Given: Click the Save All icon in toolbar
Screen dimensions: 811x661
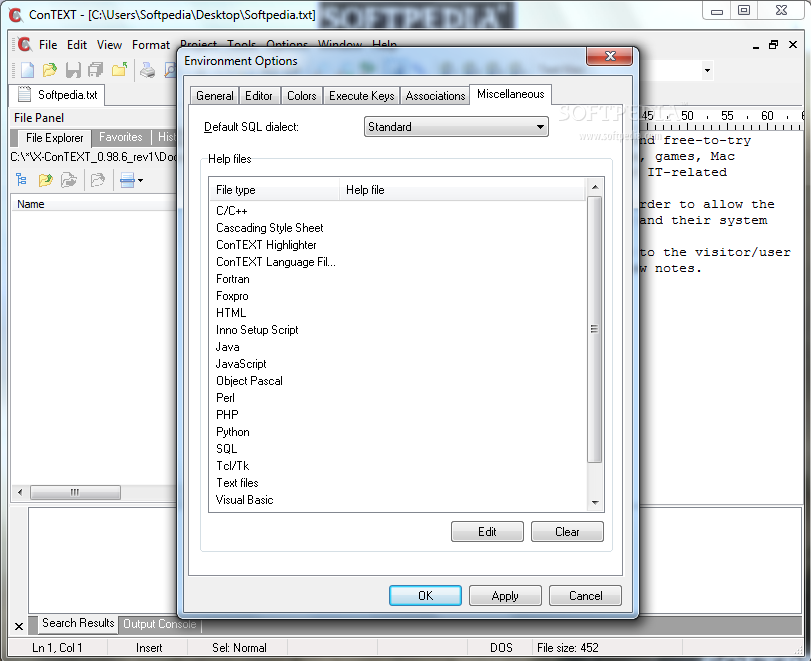Looking at the screenshot, I should [96, 70].
